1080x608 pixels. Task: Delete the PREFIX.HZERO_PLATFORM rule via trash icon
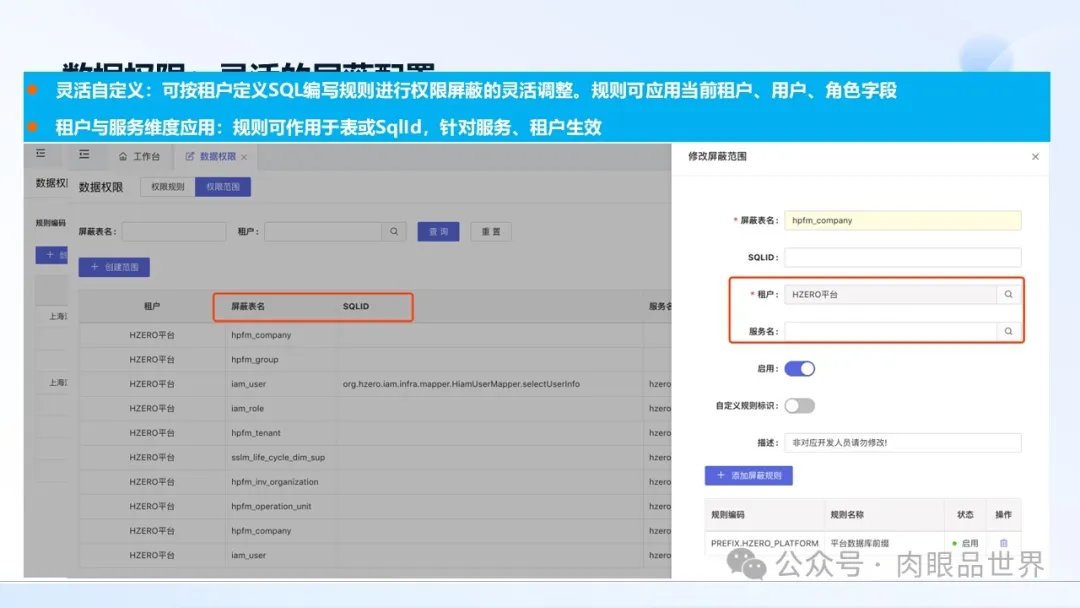(1003, 543)
